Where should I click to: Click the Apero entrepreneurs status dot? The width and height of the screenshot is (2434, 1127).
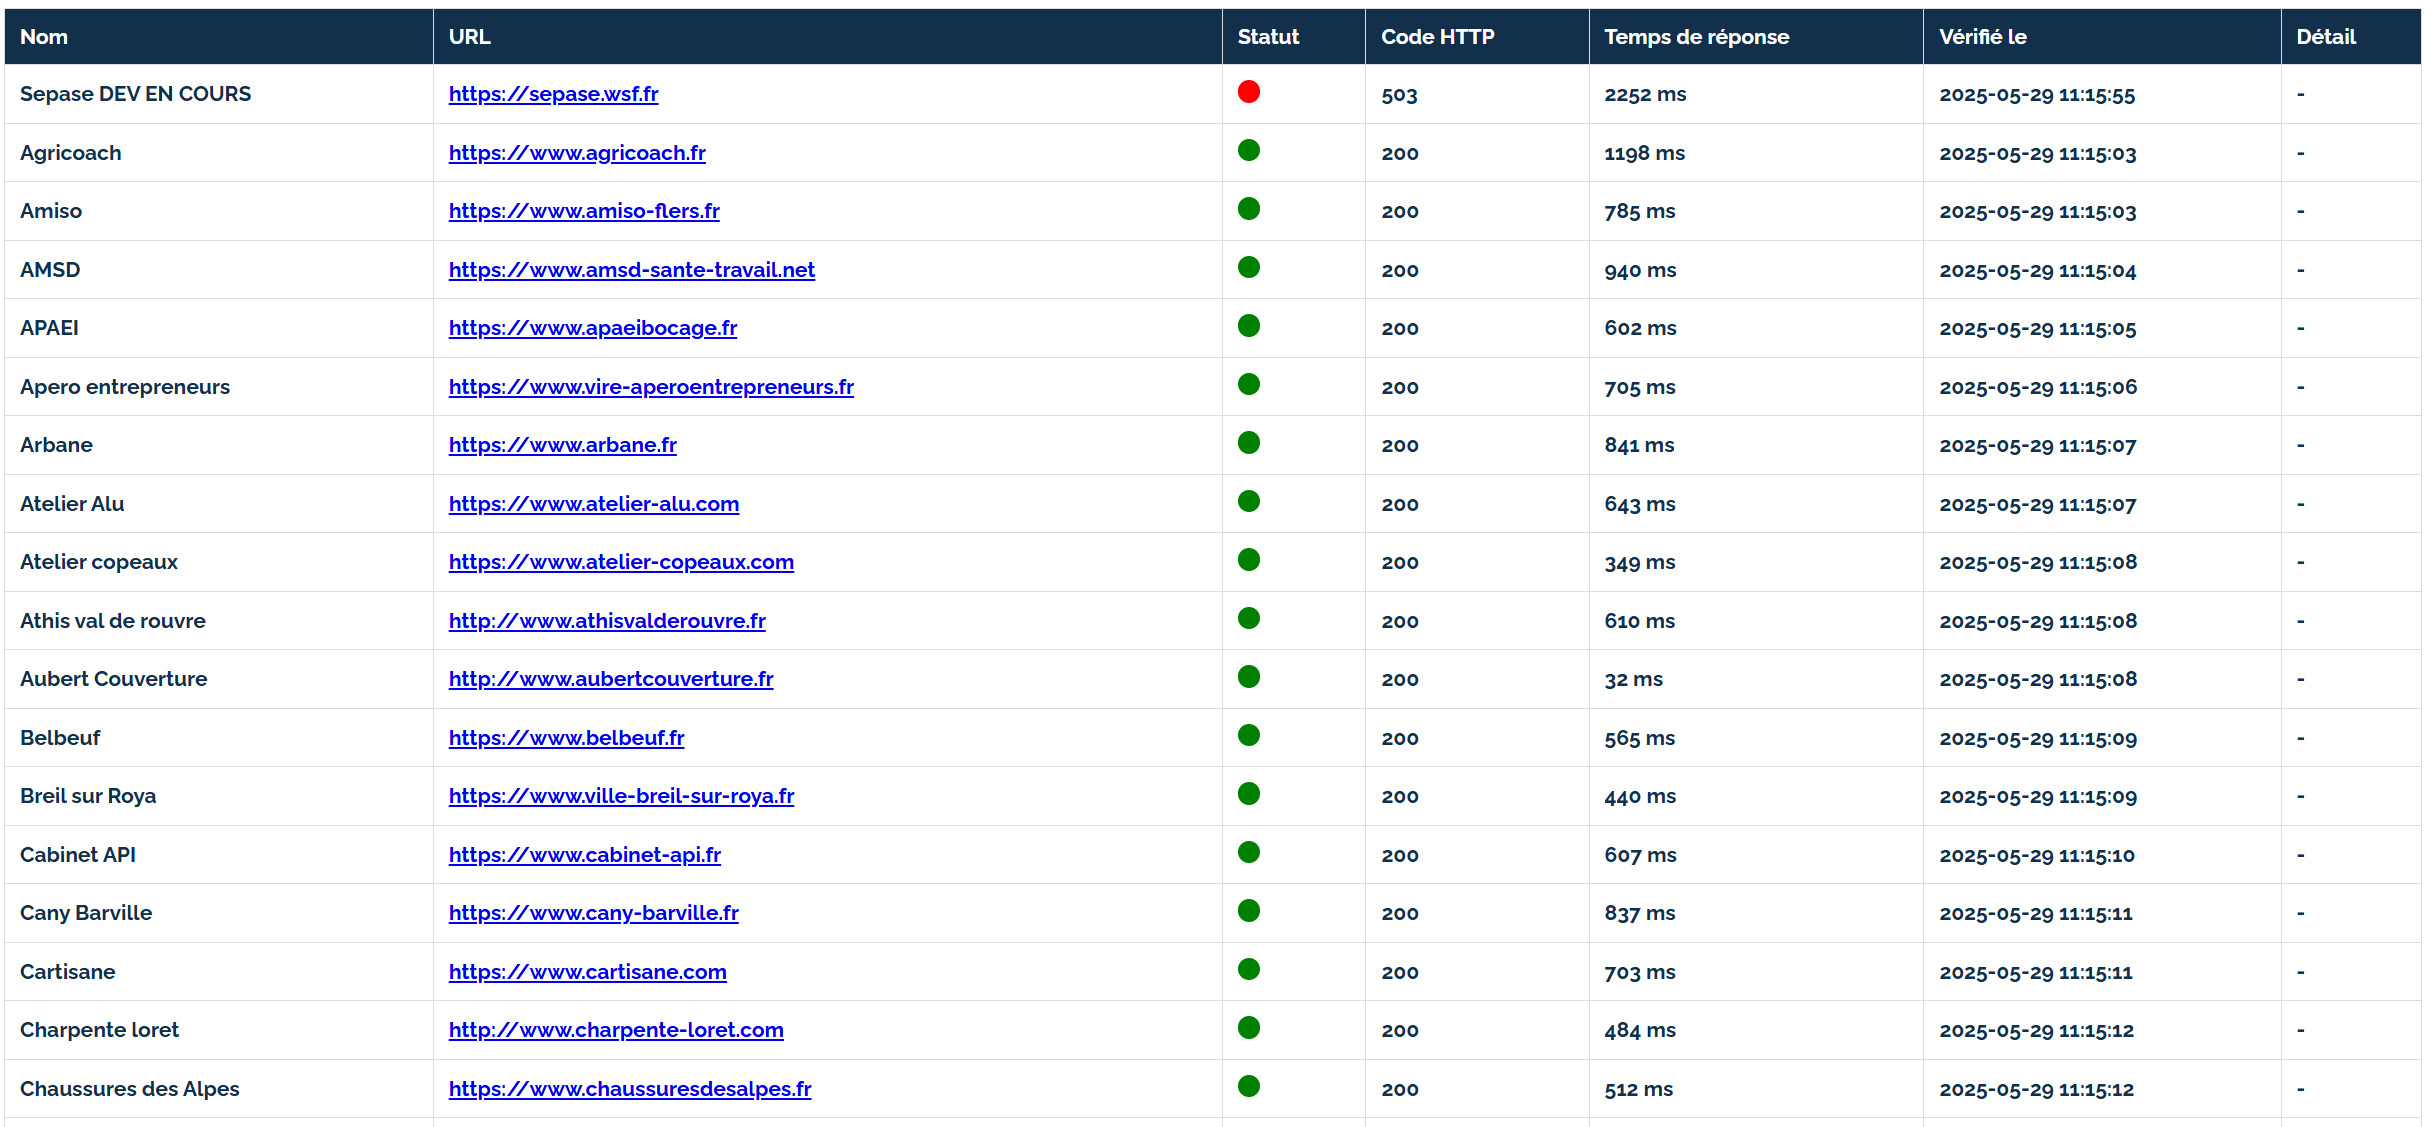(x=1249, y=384)
